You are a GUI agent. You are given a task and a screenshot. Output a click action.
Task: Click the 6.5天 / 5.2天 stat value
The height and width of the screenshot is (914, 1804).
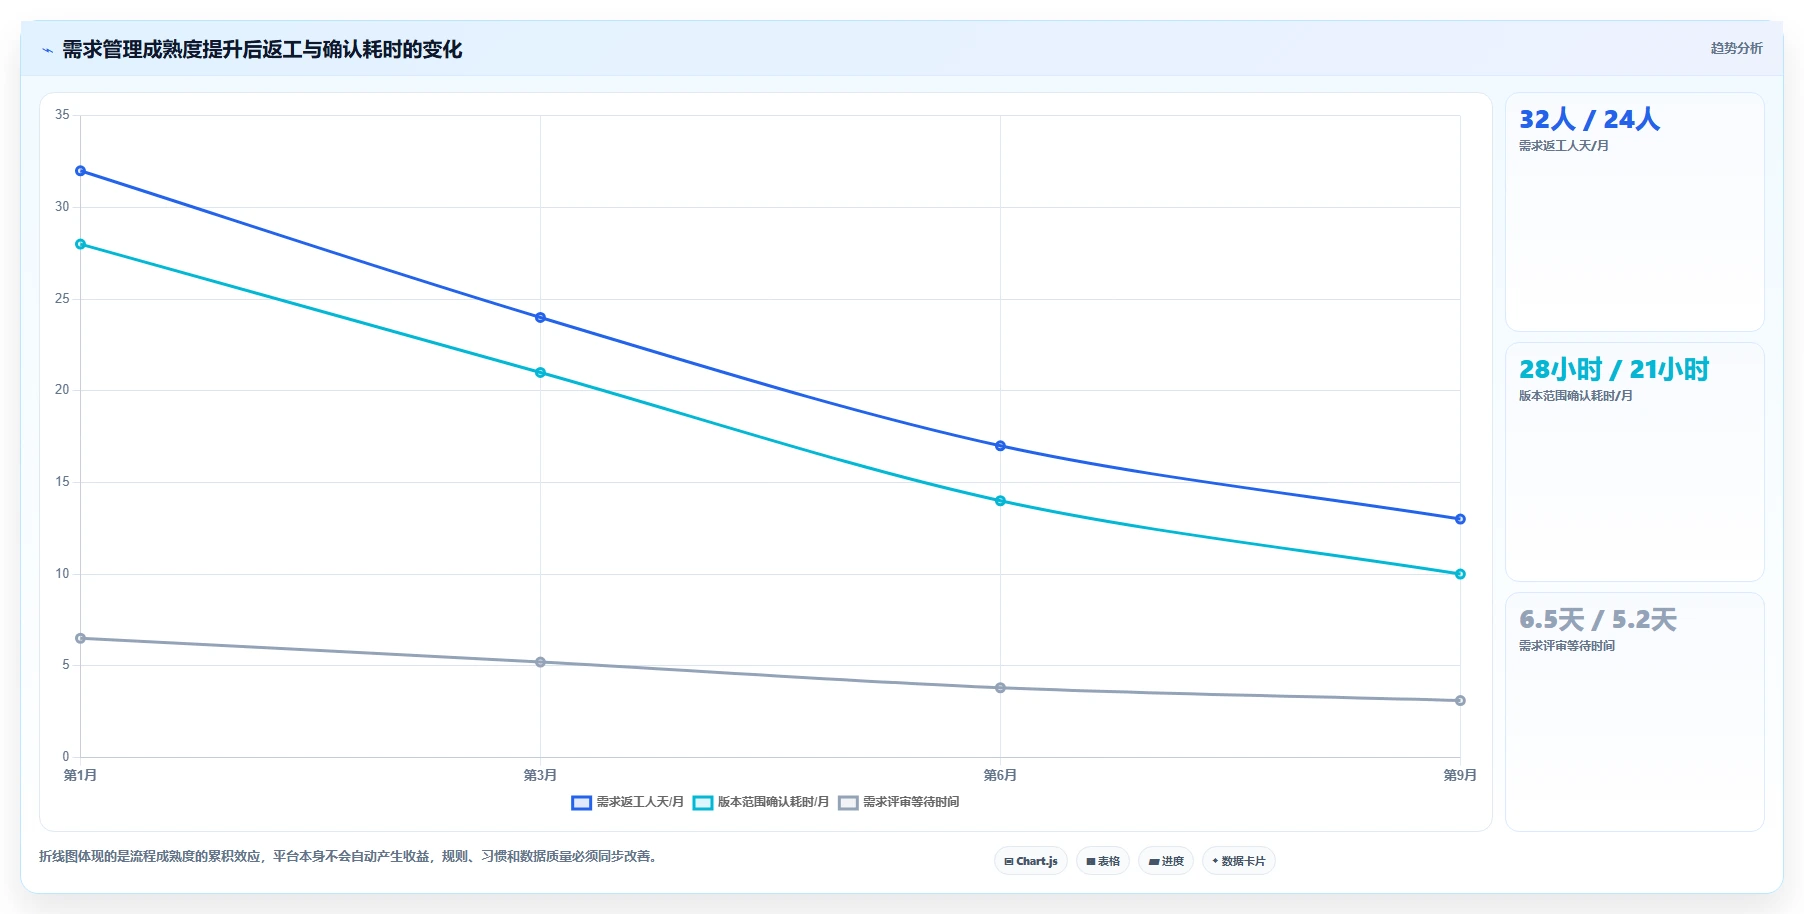pos(1597,619)
